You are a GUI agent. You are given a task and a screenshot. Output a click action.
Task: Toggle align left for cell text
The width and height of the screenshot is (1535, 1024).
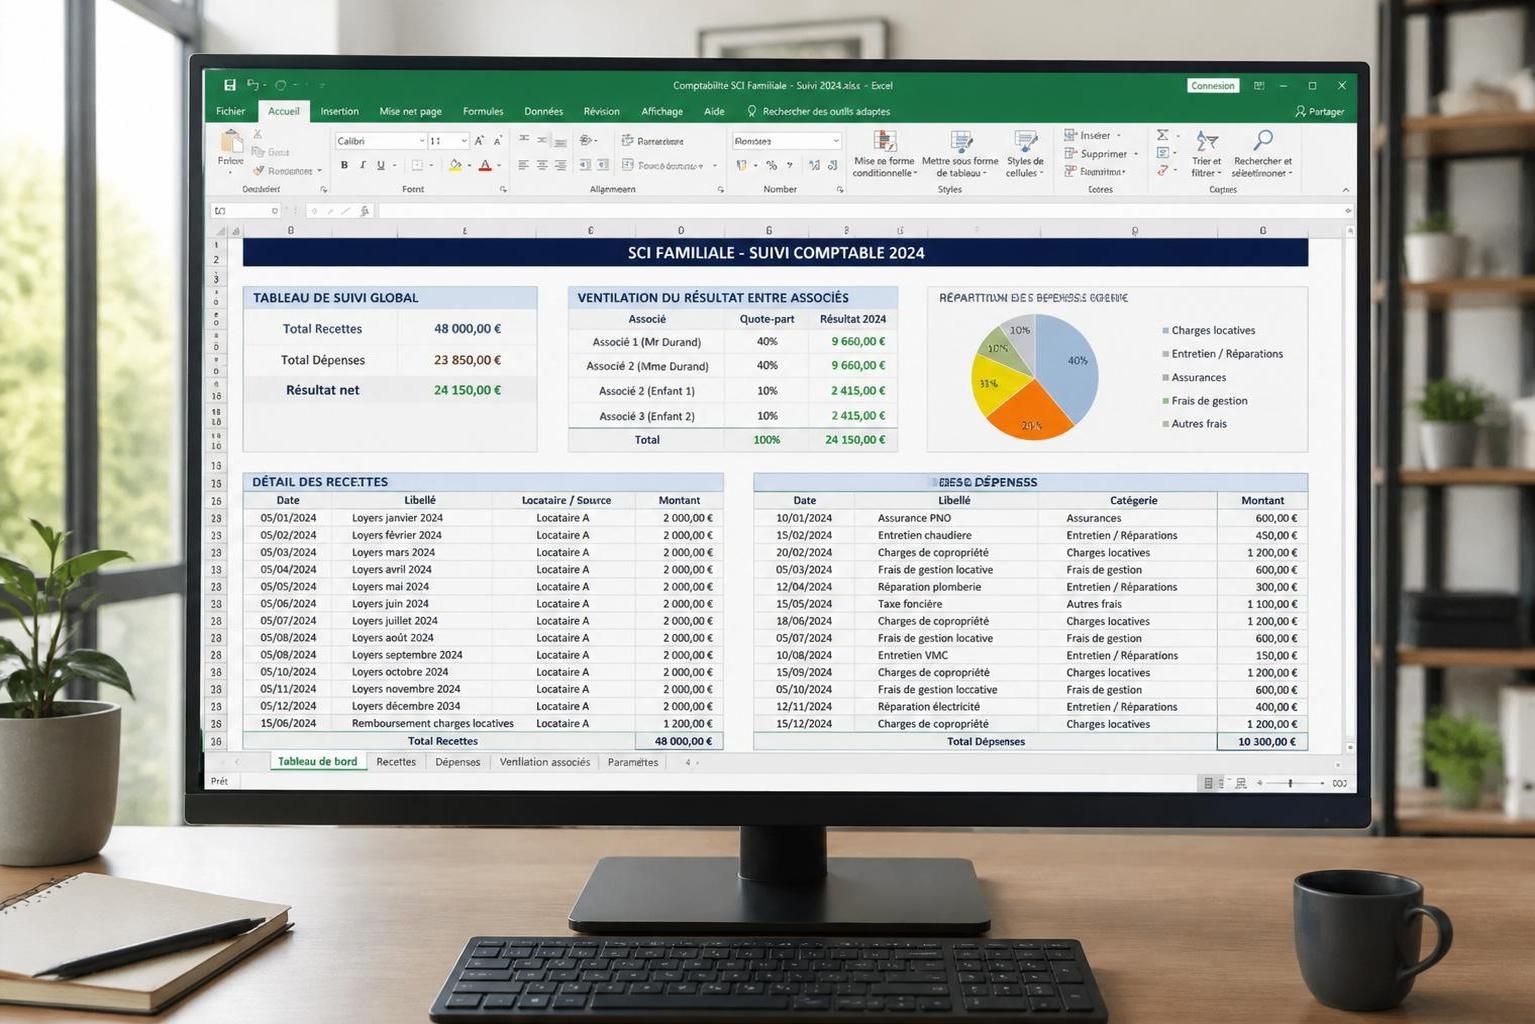pyautogui.click(x=523, y=165)
